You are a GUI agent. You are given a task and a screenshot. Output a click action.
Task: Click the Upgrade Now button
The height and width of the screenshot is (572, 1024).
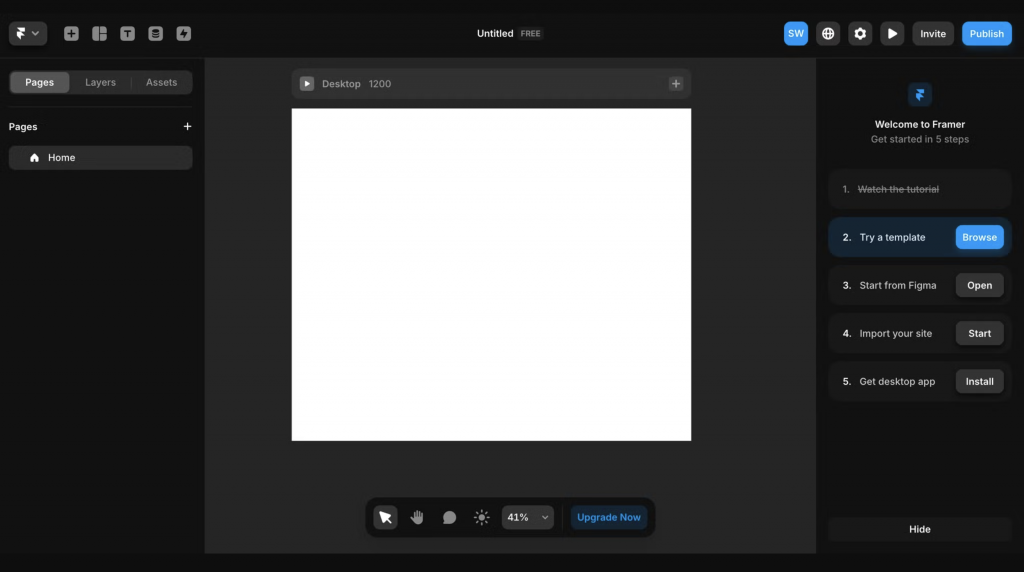point(609,517)
